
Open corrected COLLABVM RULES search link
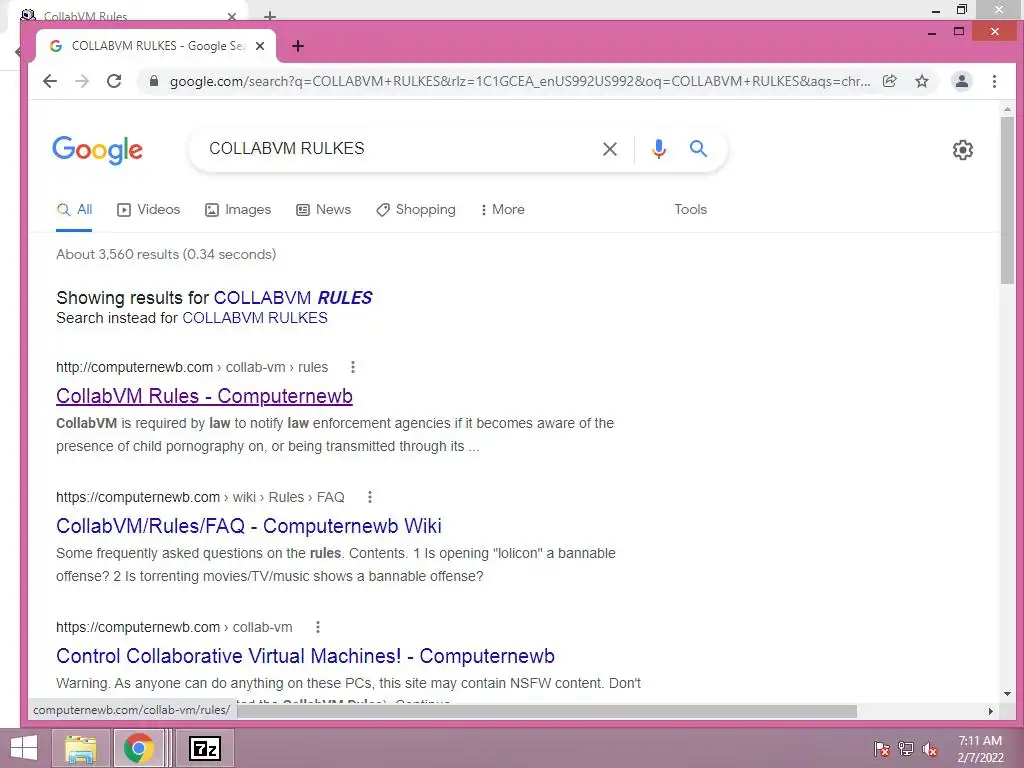[293, 298]
